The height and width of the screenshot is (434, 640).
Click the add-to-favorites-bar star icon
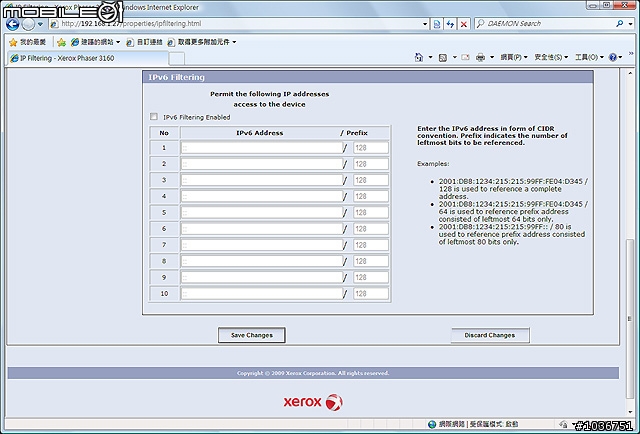[61, 42]
